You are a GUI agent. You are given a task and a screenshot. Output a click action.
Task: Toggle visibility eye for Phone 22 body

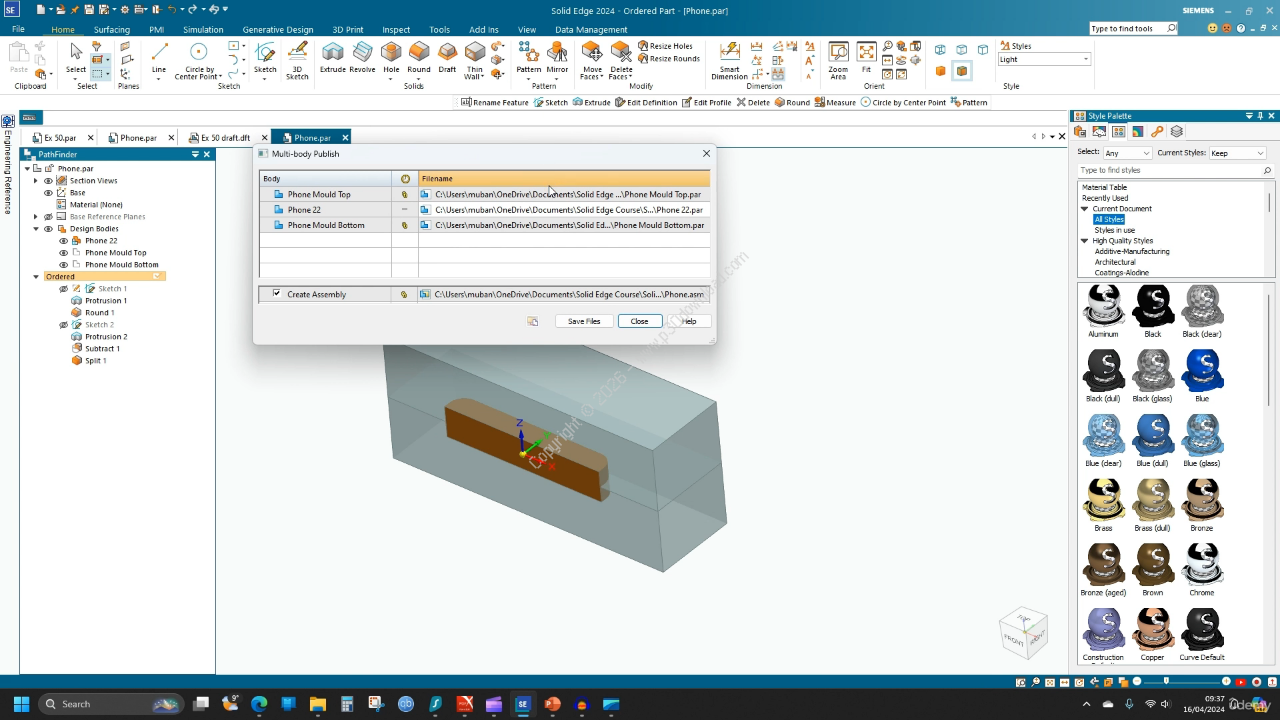click(x=64, y=241)
